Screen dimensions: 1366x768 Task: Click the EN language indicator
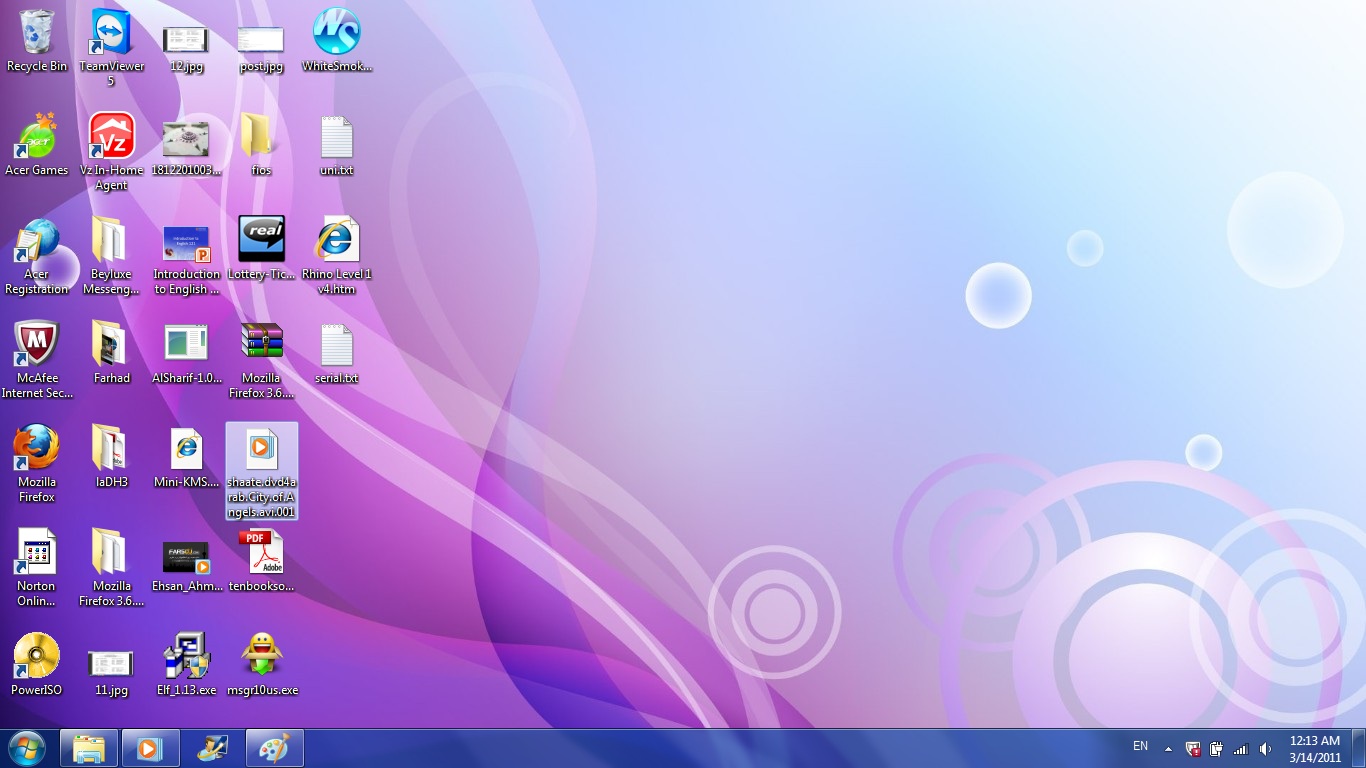point(1140,746)
